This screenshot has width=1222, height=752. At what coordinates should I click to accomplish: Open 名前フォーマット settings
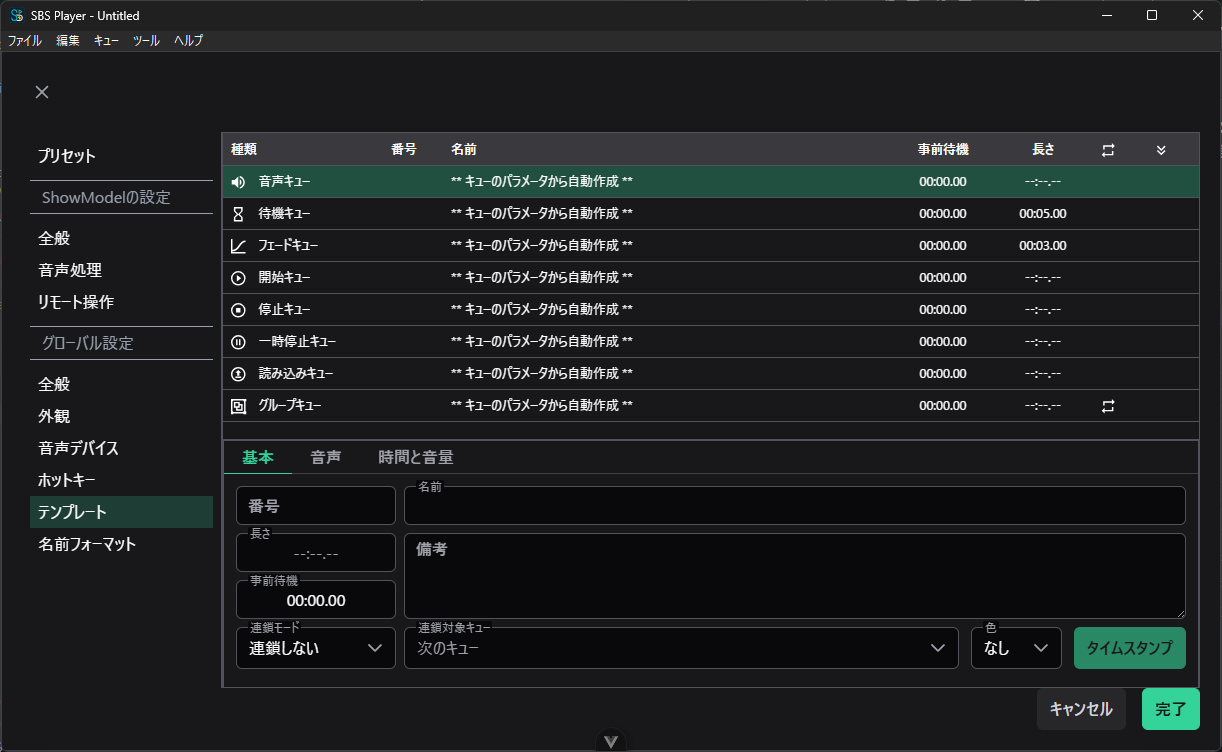121,544
